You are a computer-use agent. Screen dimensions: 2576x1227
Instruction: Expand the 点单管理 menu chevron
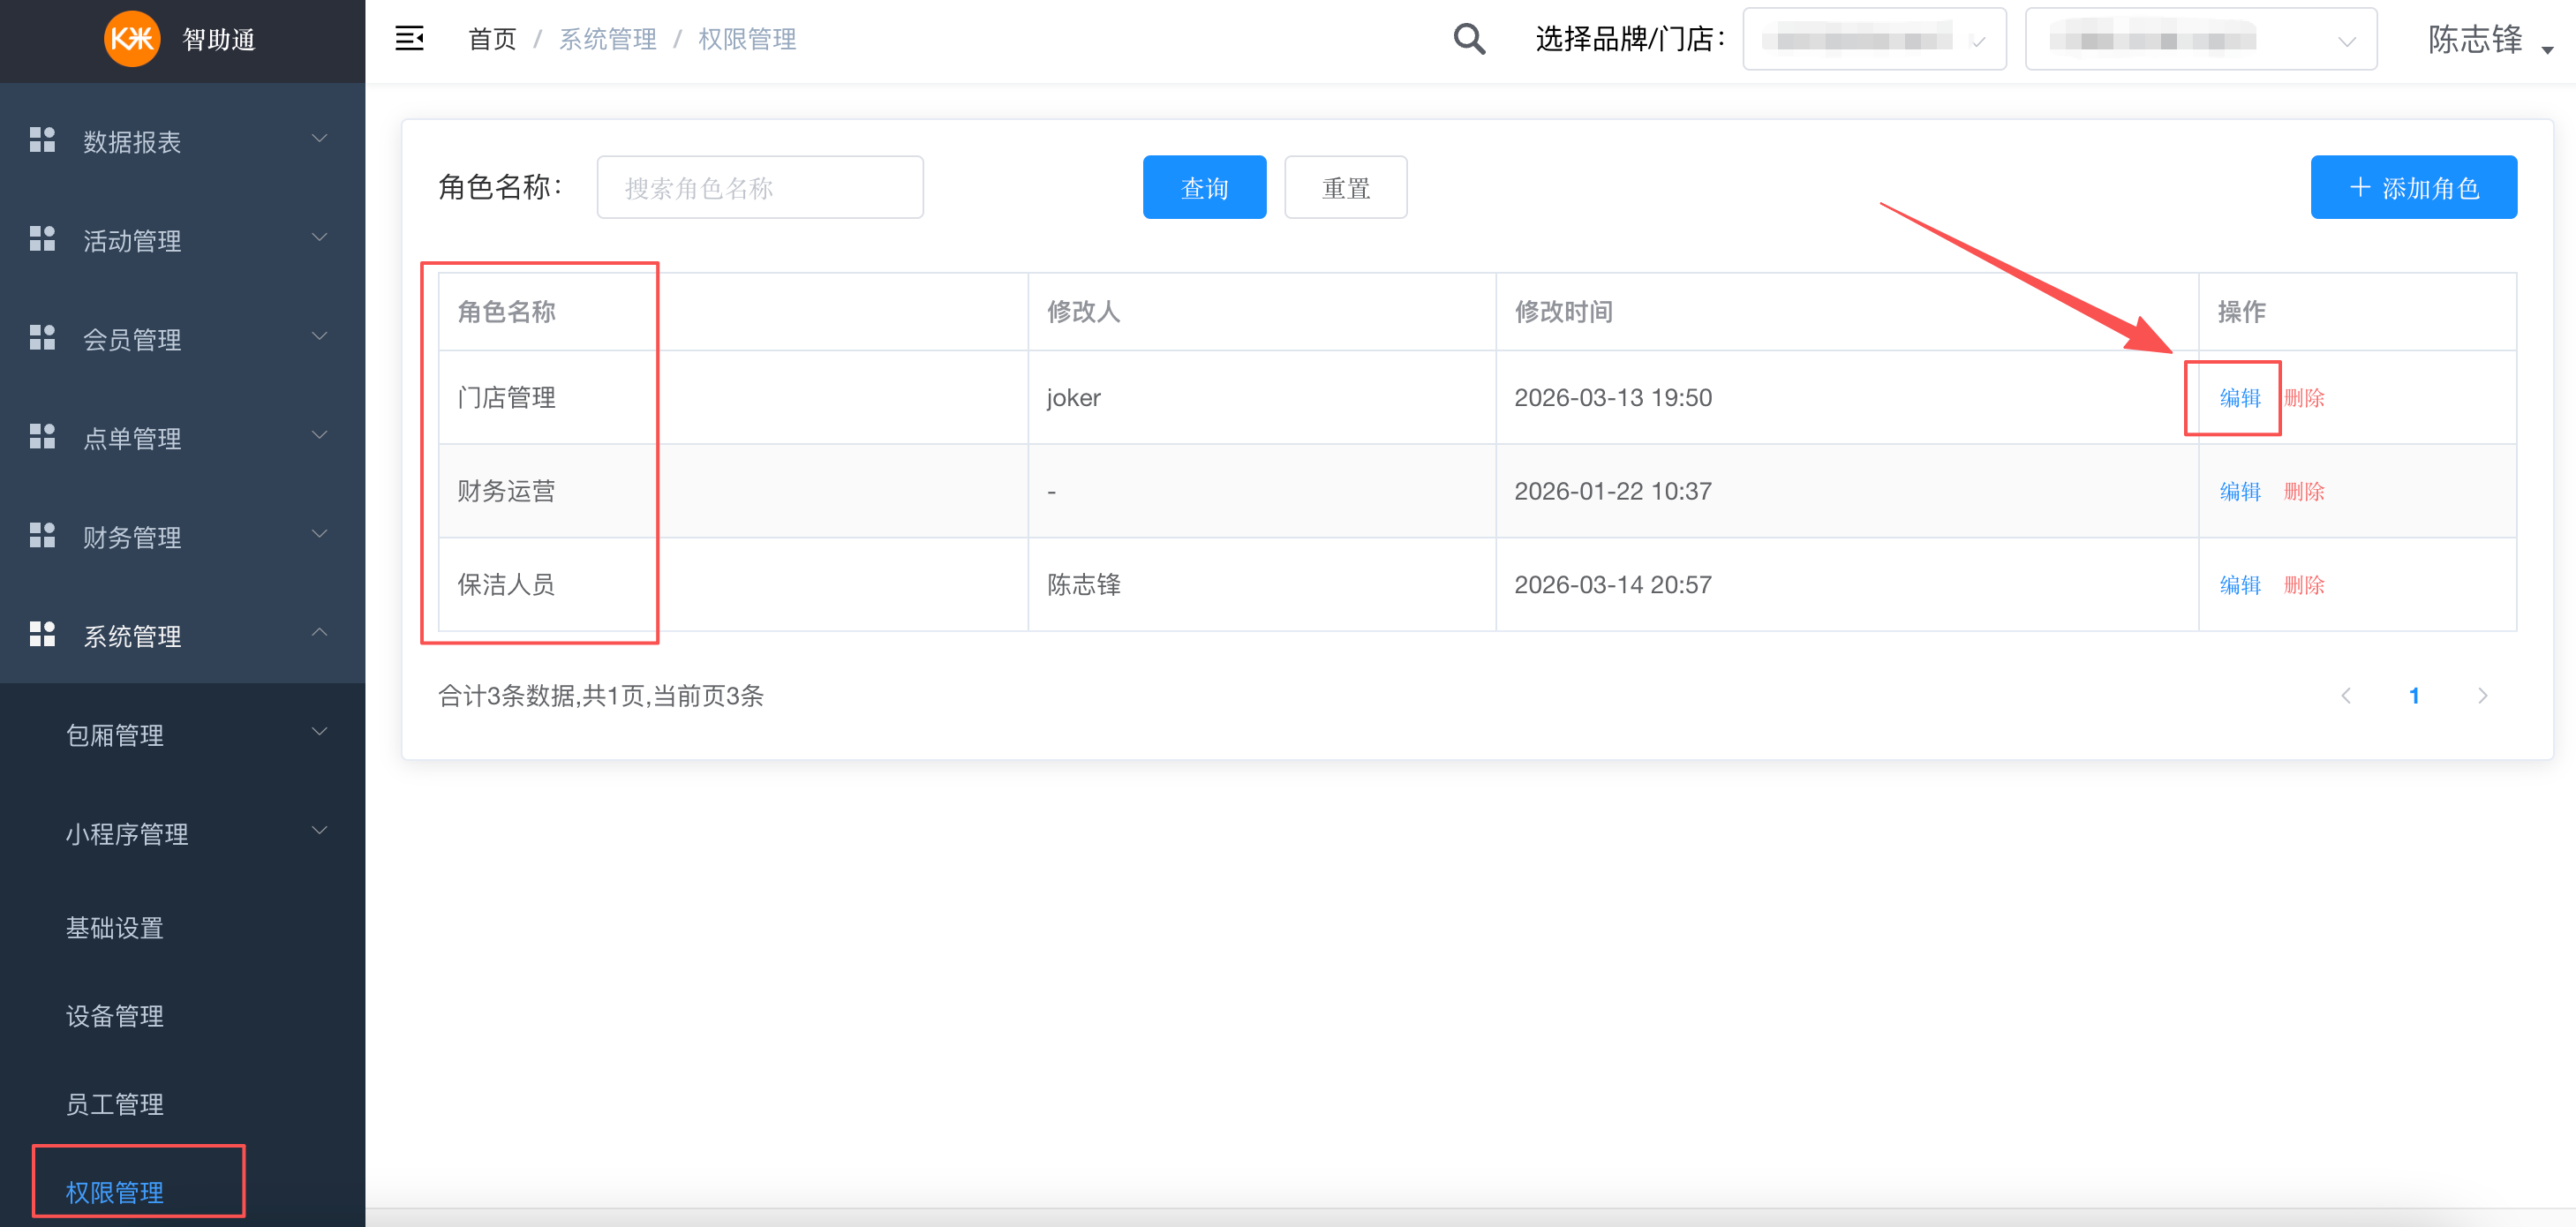(x=319, y=436)
